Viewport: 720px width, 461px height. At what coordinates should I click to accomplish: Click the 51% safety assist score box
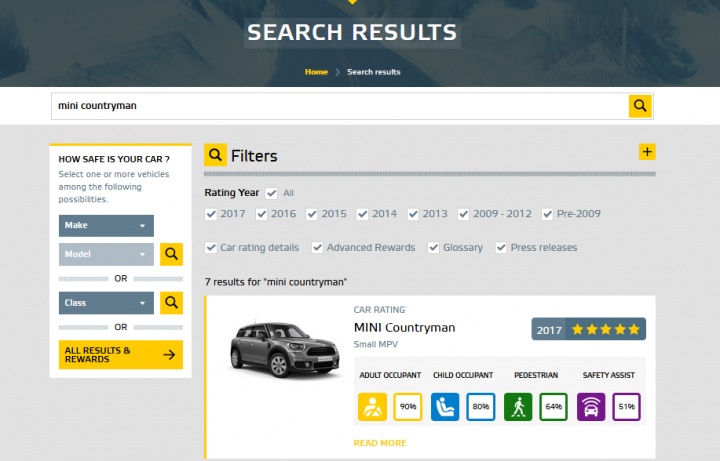(626, 407)
